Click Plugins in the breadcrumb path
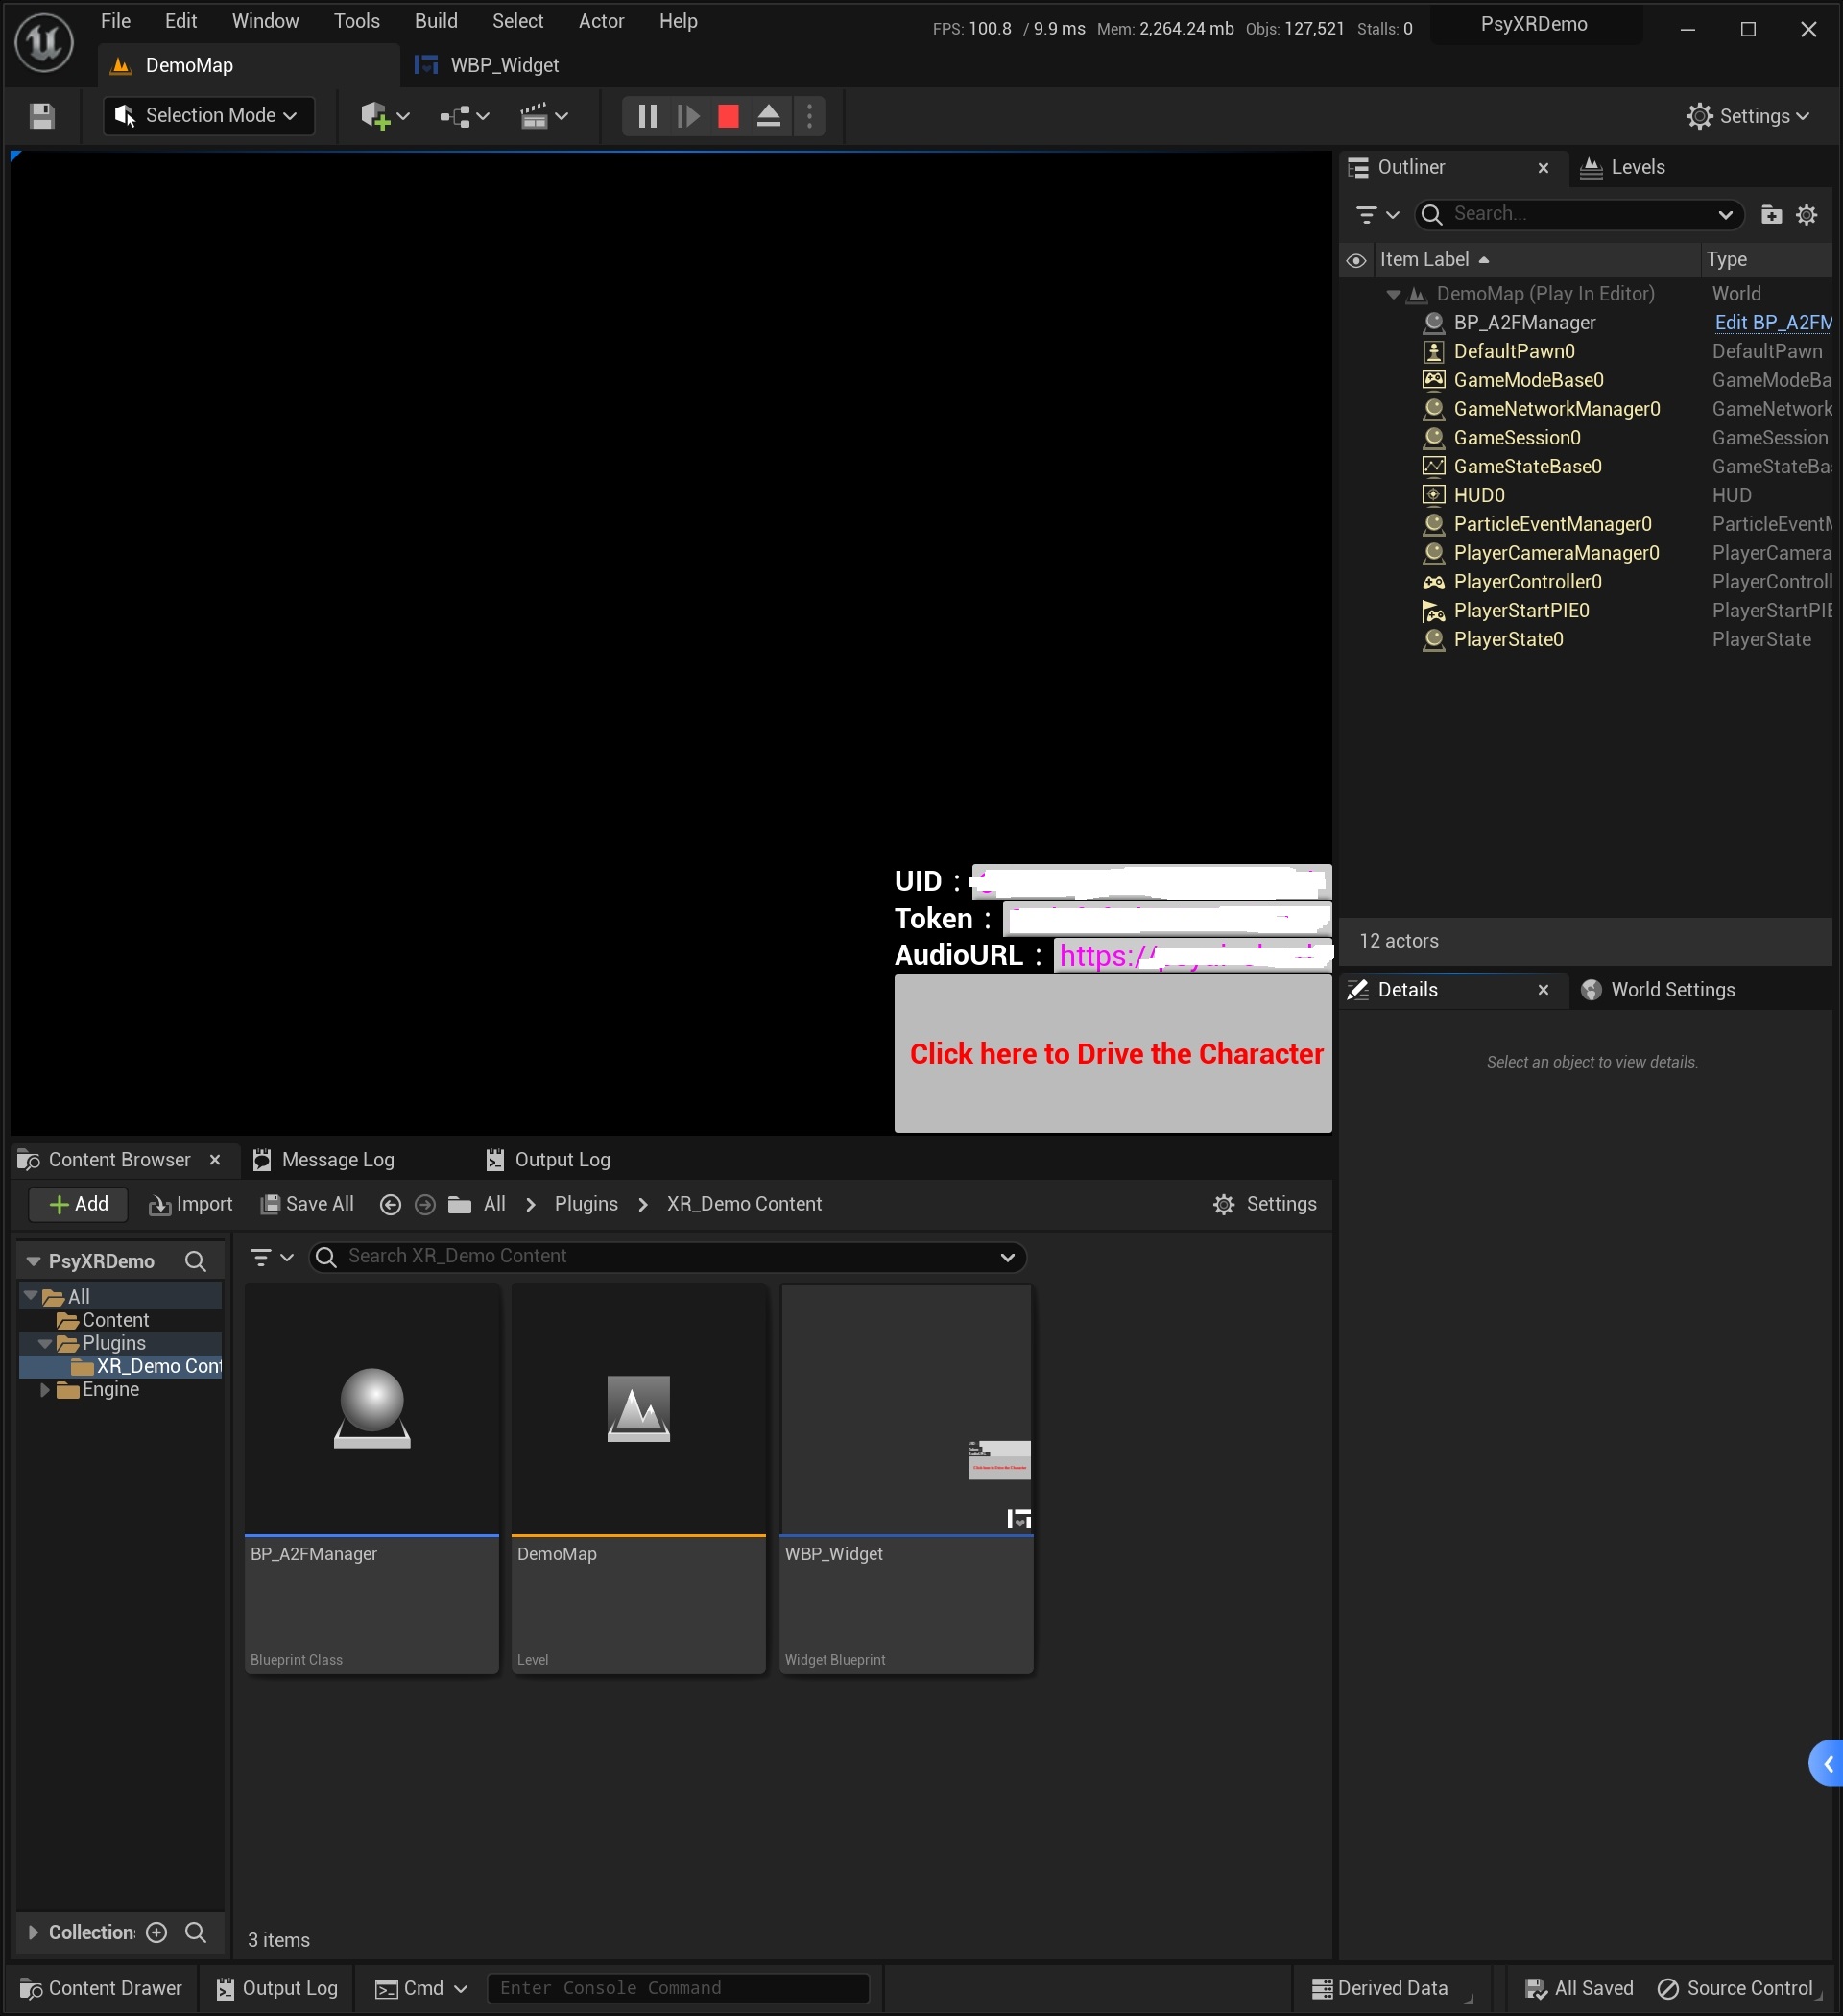Image resolution: width=1843 pixels, height=2016 pixels. pyautogui.click(x=586, y=1204)
